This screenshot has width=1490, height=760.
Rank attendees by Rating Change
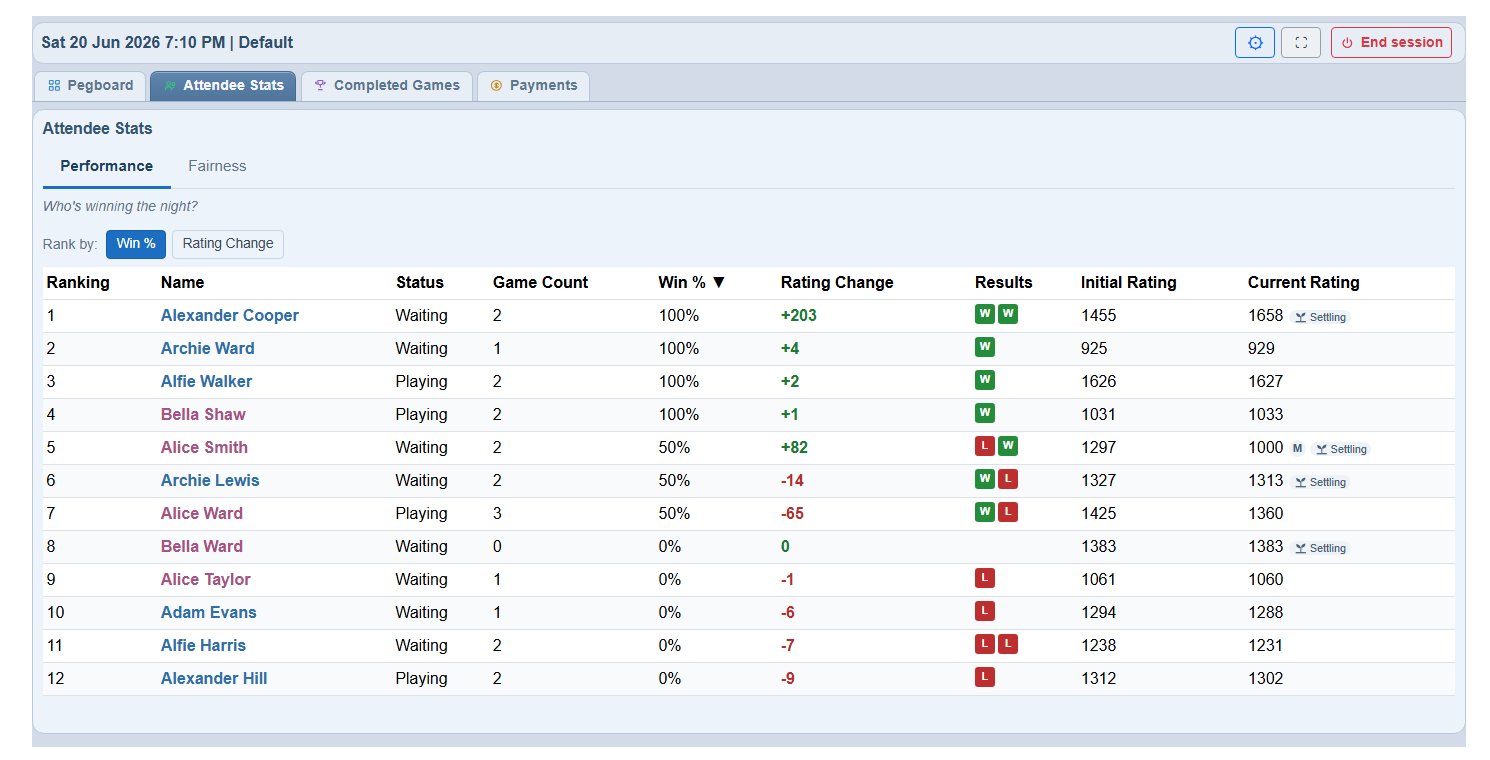228,244
